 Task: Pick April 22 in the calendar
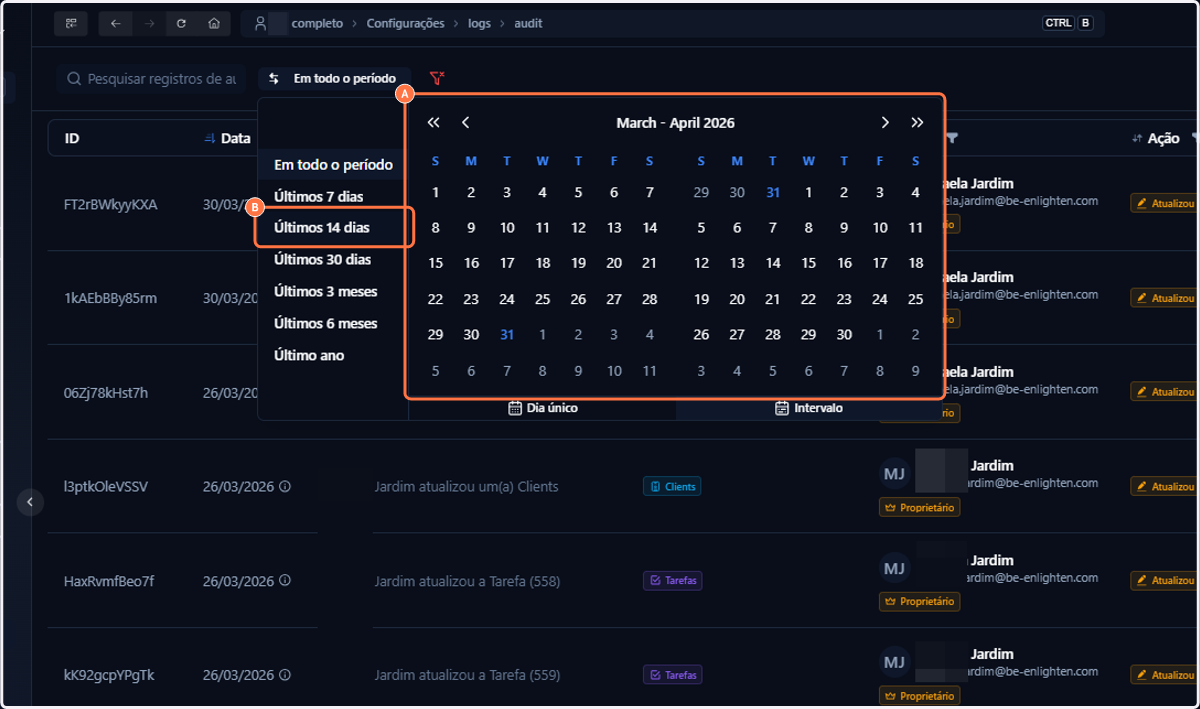(809, 300)
